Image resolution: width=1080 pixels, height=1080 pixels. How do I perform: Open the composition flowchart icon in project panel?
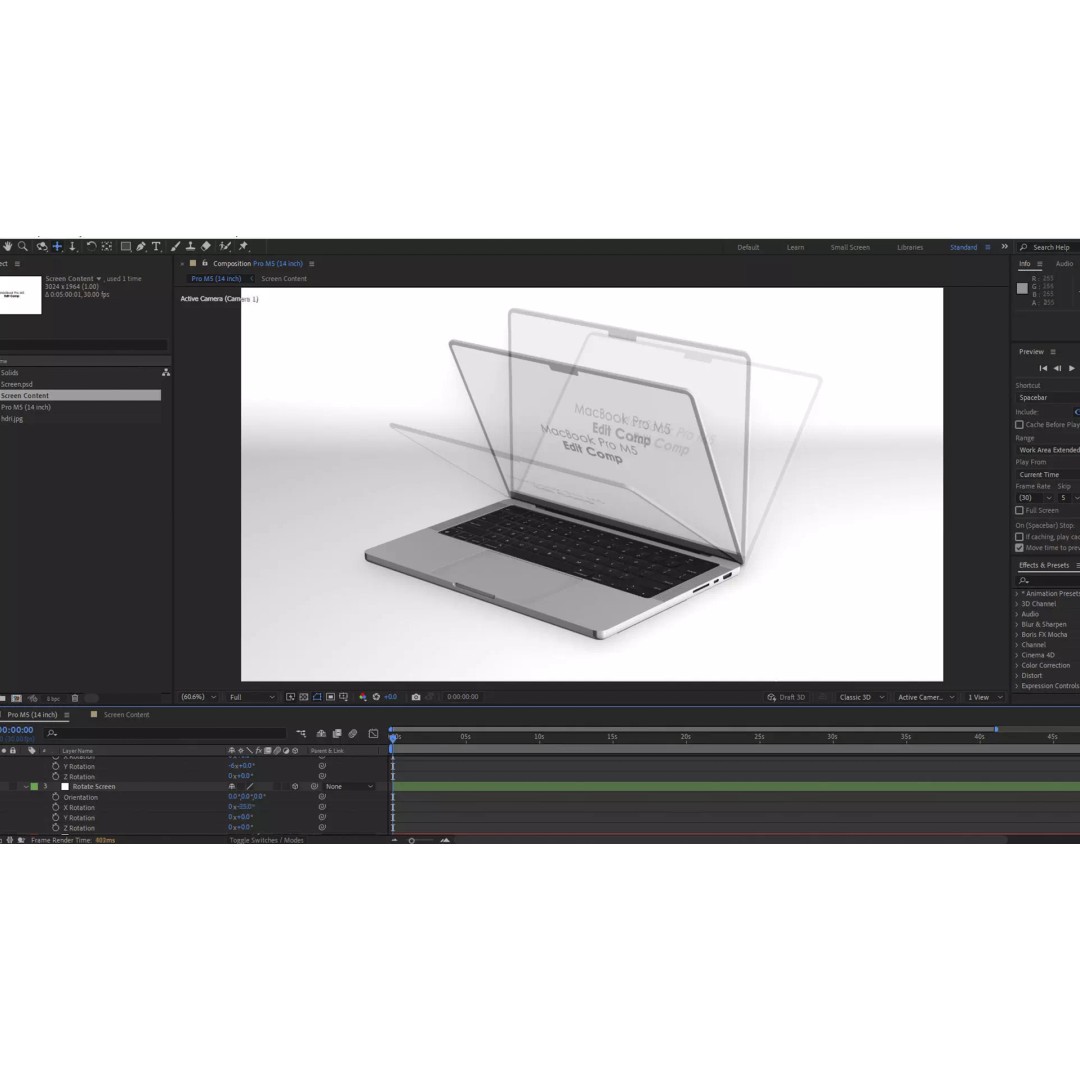[x=166, y=372]
